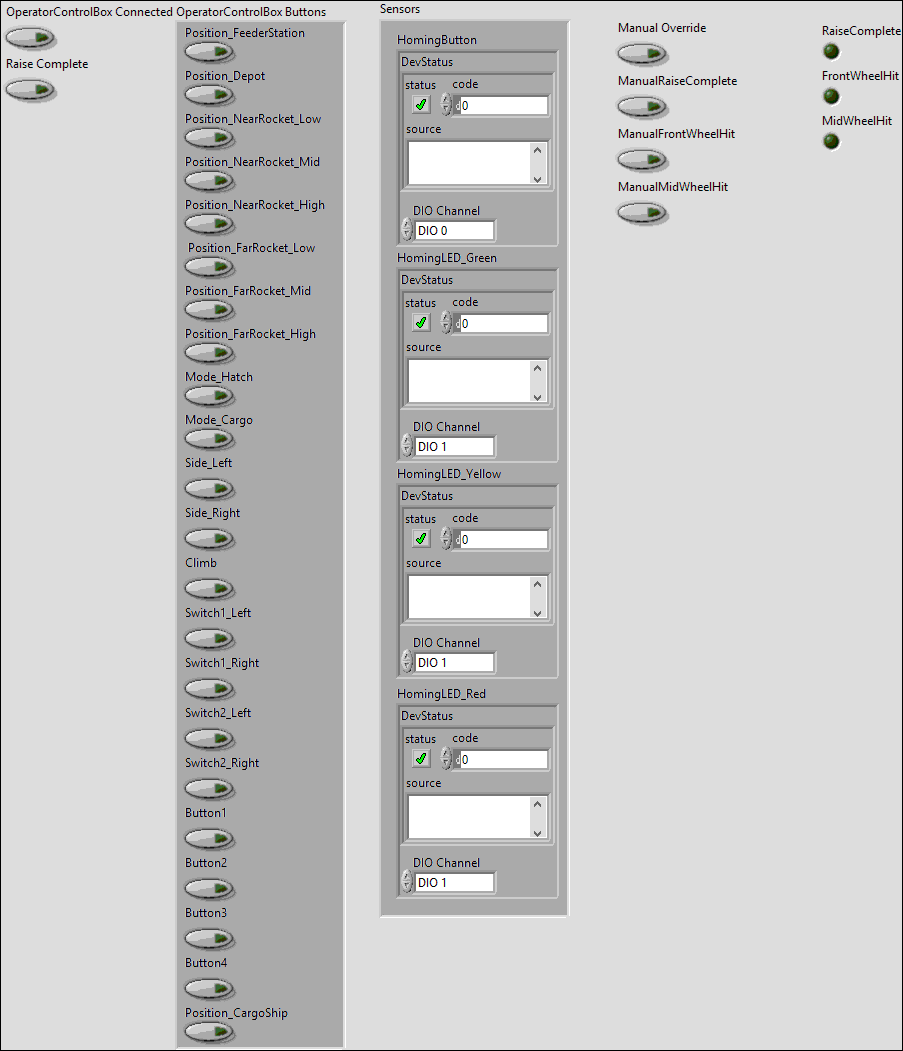The height and width of the screenshot is (1051, 903).
Task: Open the HomingButton DIO Channel selector
Action: (454, 231)
